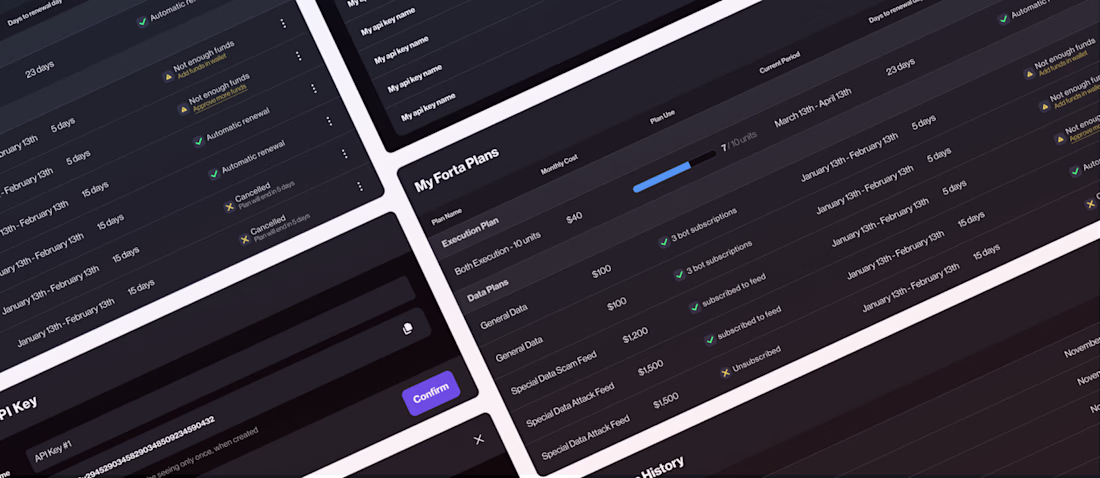Click green check on Both Execution's 23 days renewal status
The width and height of the screenshot is (1100, 478).
click(x=1004, y=19)
